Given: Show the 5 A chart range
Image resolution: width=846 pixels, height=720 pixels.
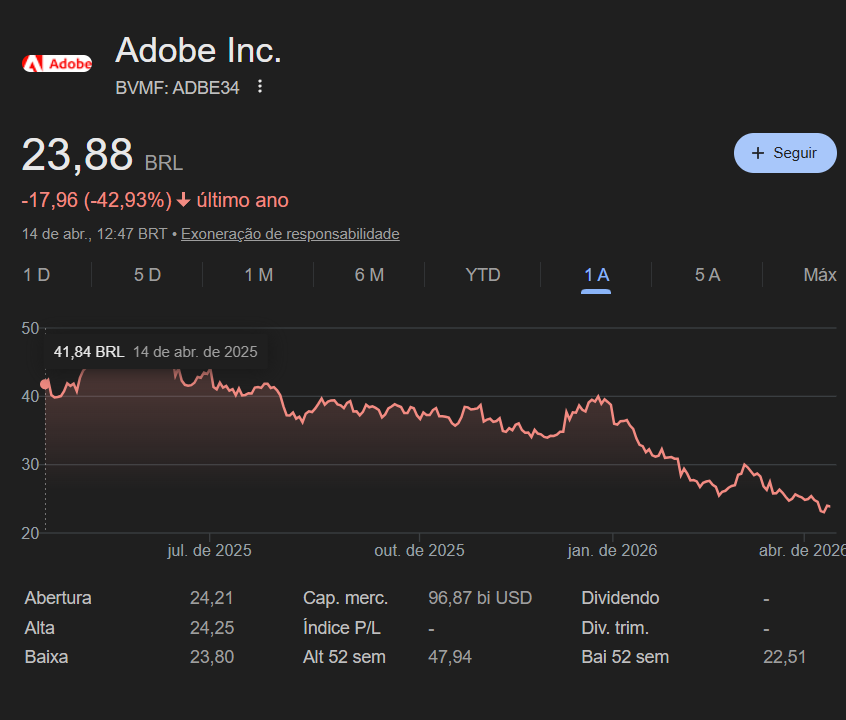Looking at the screenshot, I should (x=707, y=275).
